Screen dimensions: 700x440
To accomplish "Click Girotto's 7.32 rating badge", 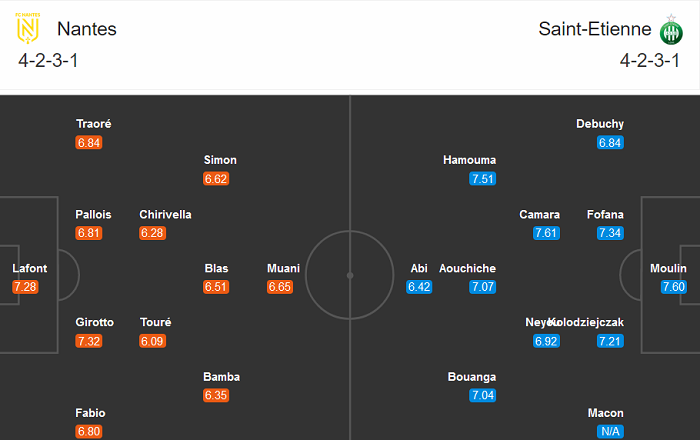I will (x=88, y=341).
